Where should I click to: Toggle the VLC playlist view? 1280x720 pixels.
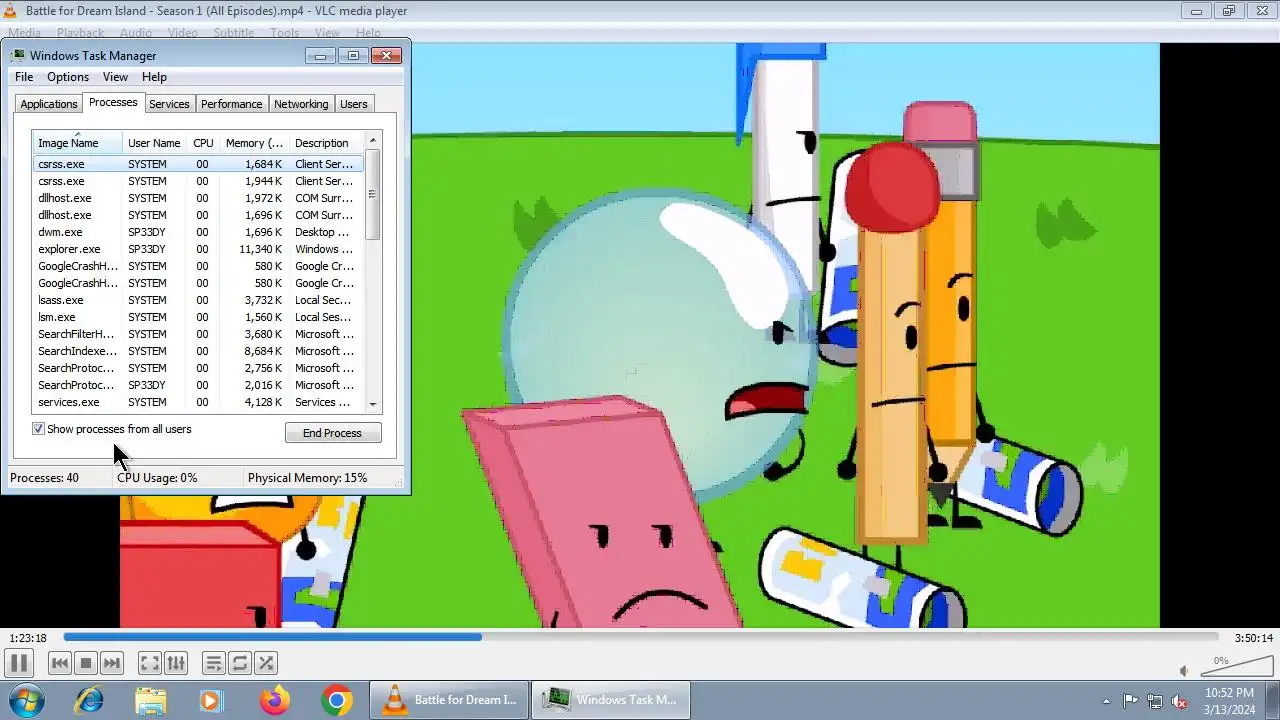tap(213, 663)
